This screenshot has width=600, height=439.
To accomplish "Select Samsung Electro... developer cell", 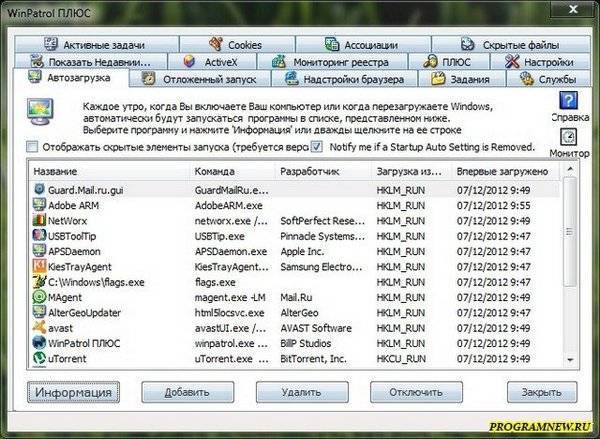I will pos(321,267).
